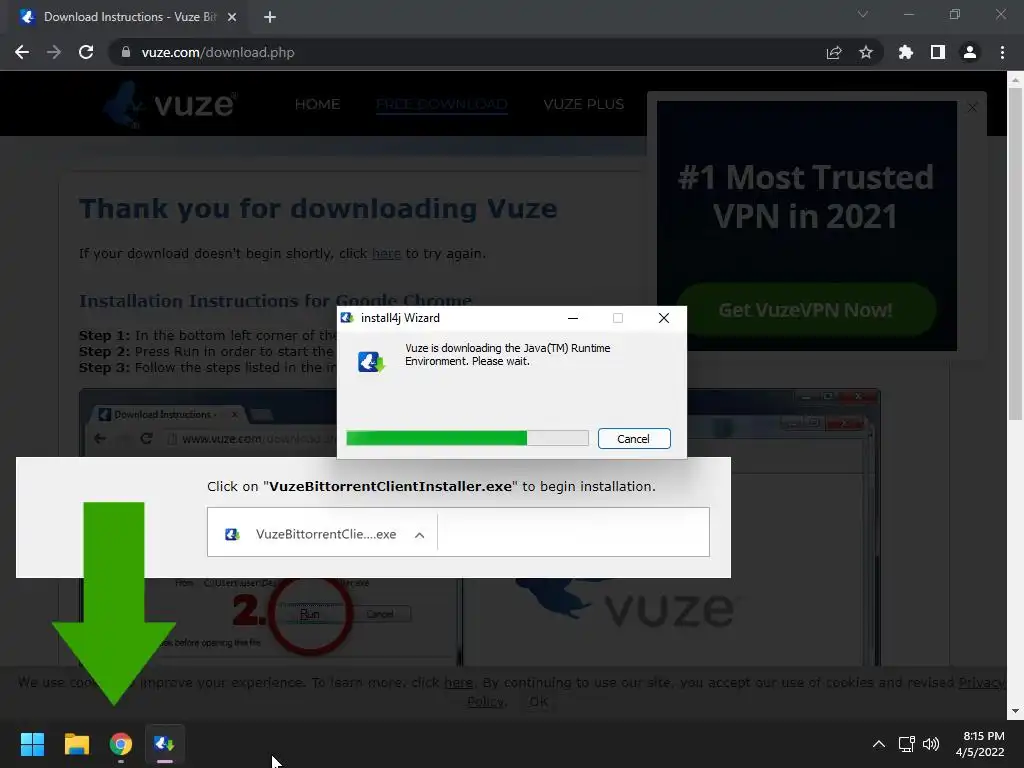The image size is (1024, 768).
Task: Click VuzeBittorrentClie....exe in instruction image
Action: 326,534
